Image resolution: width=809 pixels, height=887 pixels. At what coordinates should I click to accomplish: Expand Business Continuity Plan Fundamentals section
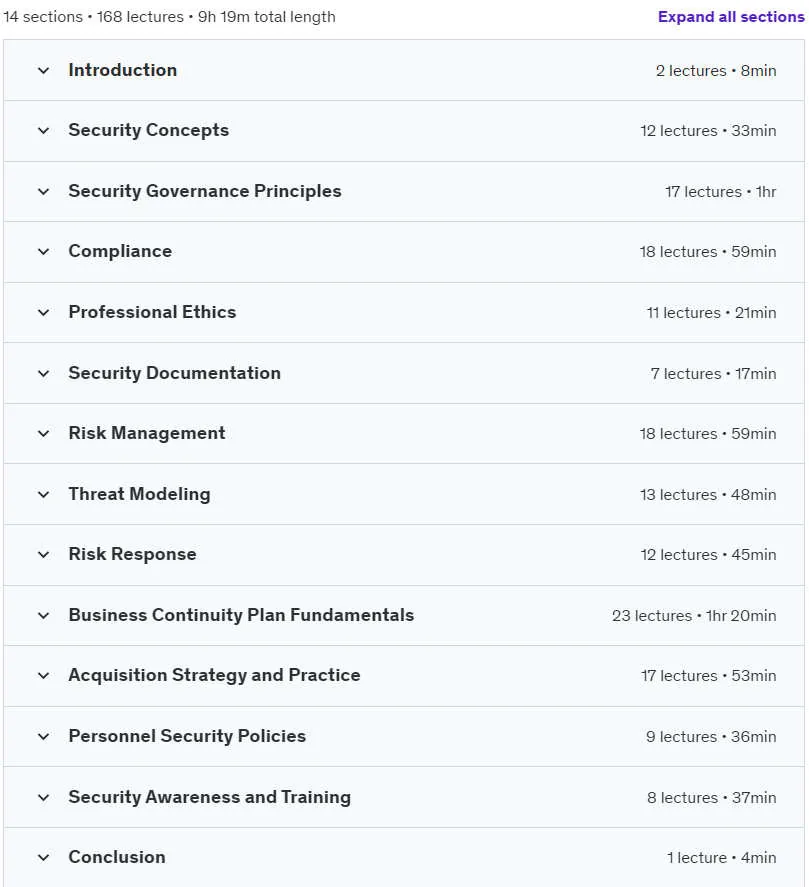point(404,615)
